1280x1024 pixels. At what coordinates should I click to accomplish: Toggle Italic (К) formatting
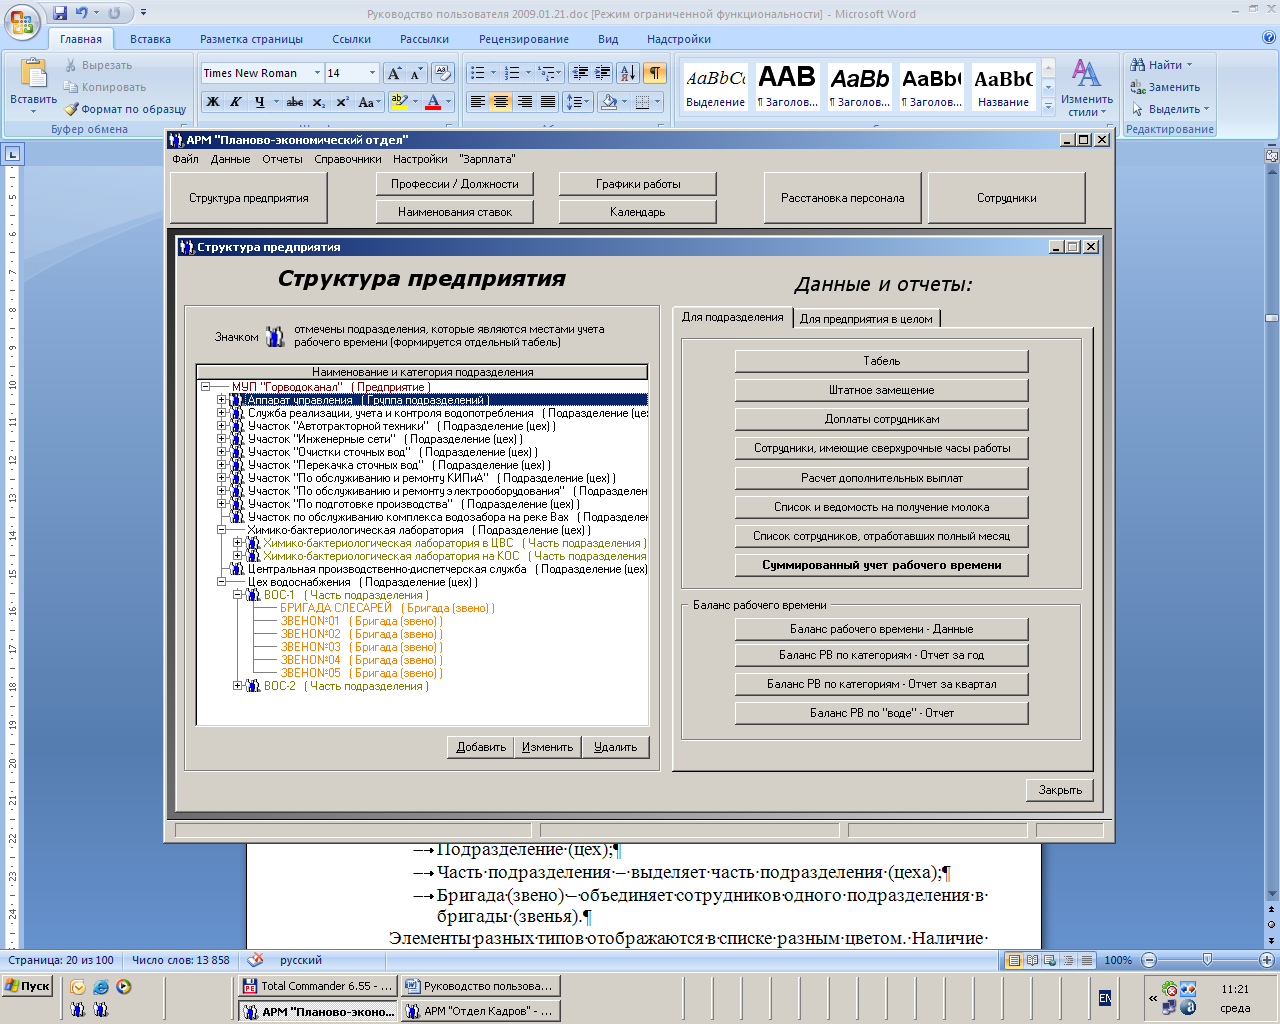[x=236, y=102]
